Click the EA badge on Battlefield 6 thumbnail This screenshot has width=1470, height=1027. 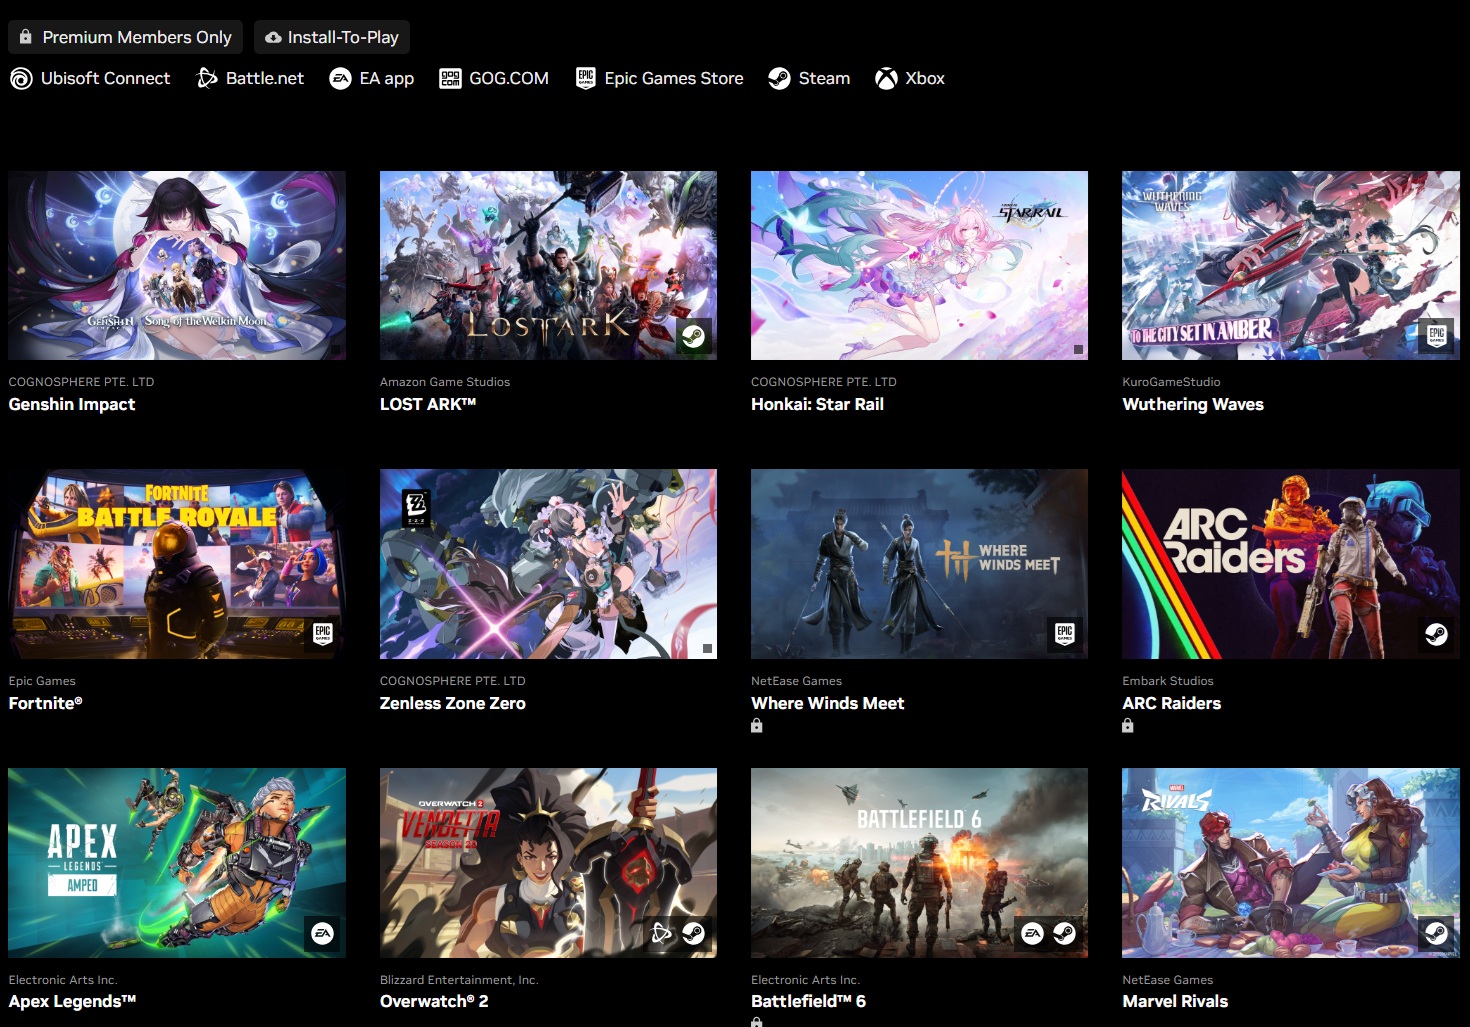pyautogui.click(x=1033, y=933)
